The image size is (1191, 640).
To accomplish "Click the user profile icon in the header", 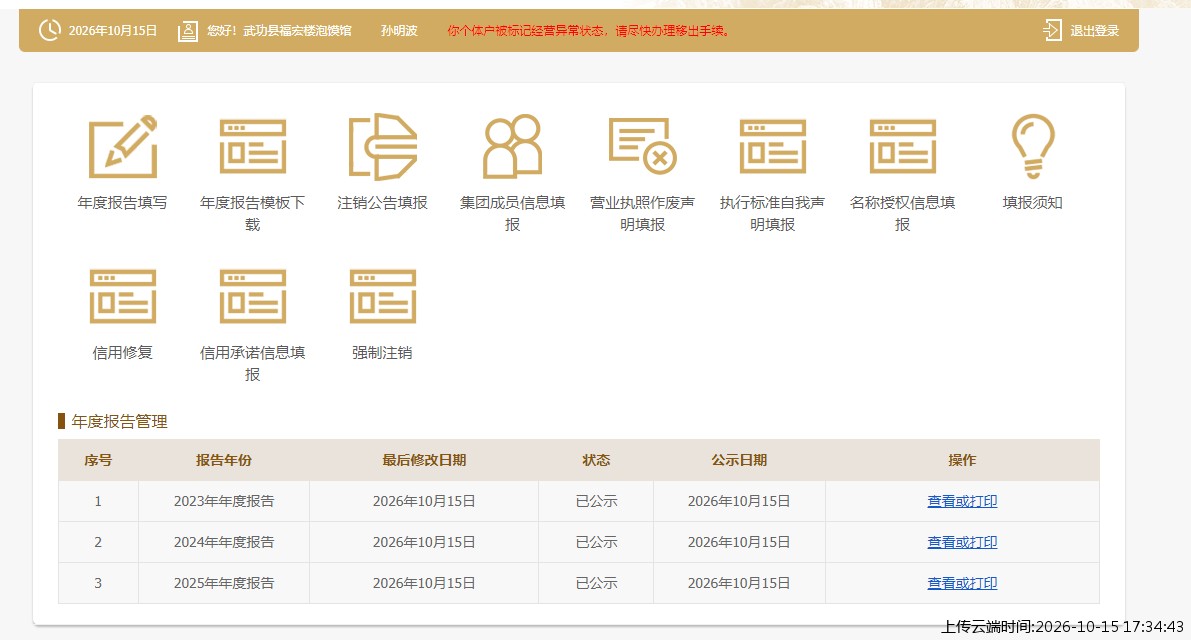I will [x=188, y=31].
